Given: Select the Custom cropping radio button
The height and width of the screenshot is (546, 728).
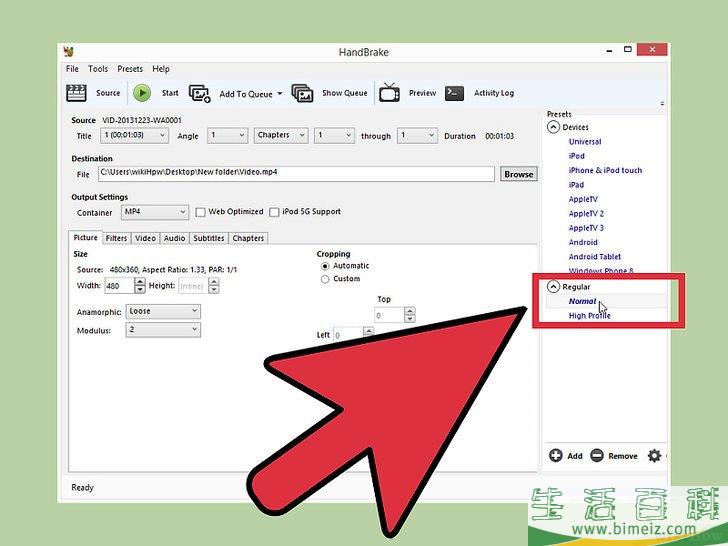Looking at the screenshot, I should [325, 279].
